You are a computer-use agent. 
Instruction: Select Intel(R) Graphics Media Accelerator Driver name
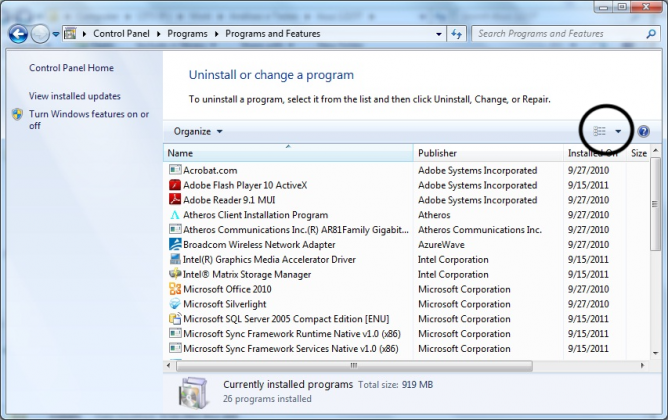(x=269, y=259)
